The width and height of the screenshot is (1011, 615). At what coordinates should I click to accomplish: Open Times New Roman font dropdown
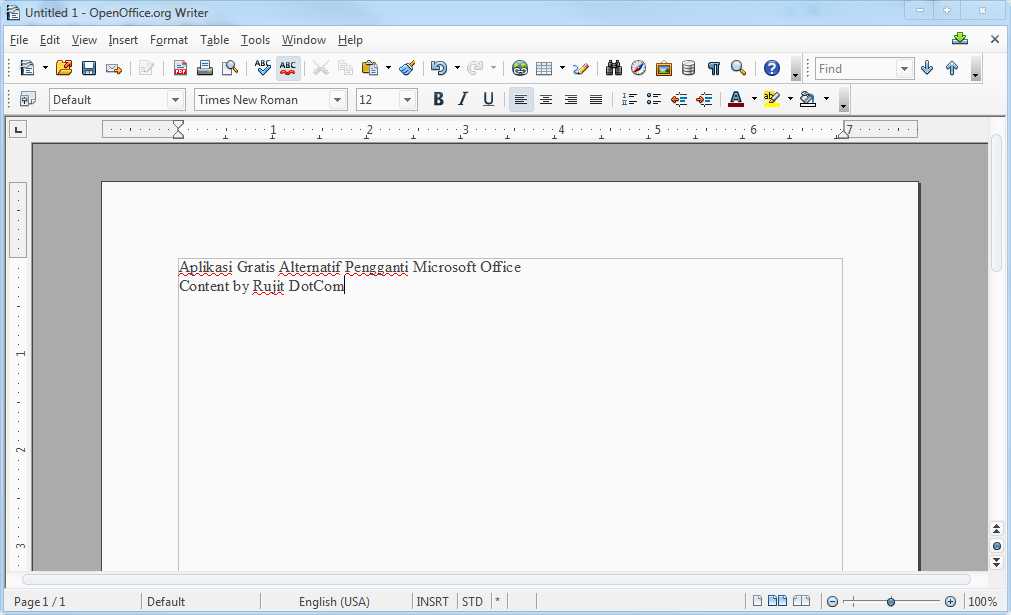pyautogui.click(x=337, y=100)
